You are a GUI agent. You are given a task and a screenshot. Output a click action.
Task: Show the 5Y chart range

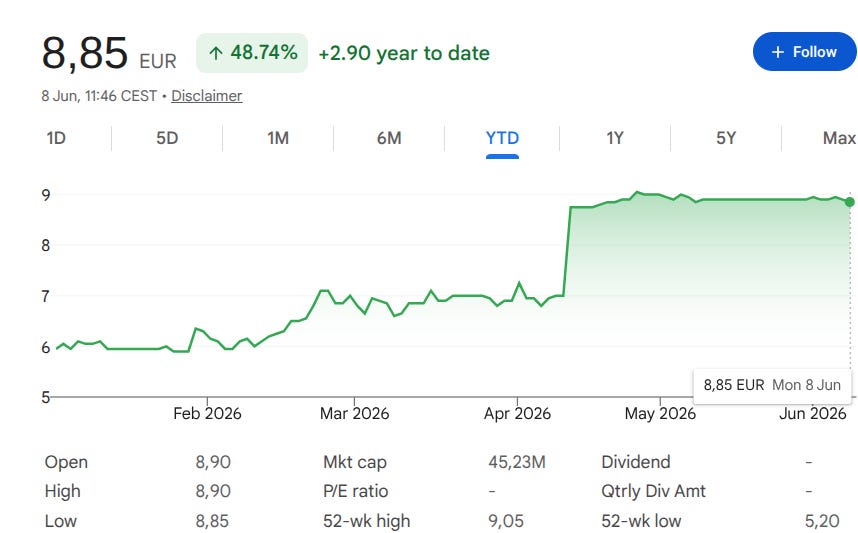pyautogui.click(x=726, y=138)
